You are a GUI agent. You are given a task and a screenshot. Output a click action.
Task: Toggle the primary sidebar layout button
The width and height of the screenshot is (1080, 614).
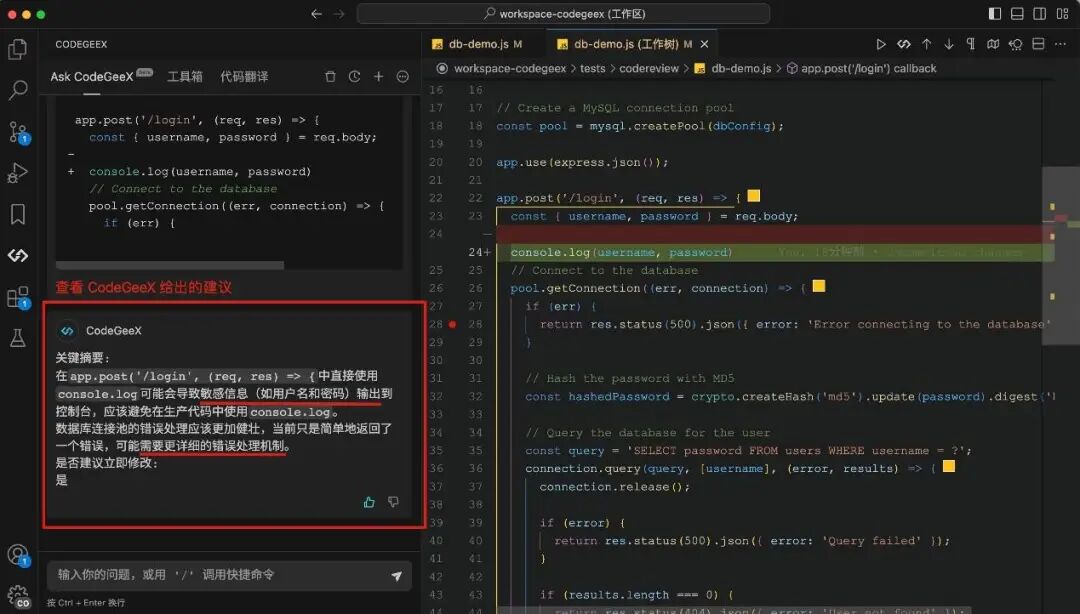(x=995, y=14)
